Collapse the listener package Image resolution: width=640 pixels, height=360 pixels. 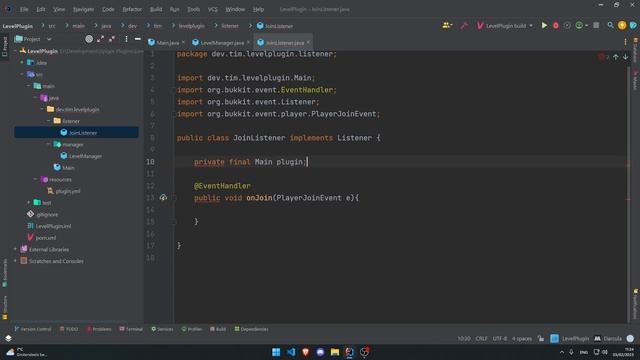tap(49, 121)
